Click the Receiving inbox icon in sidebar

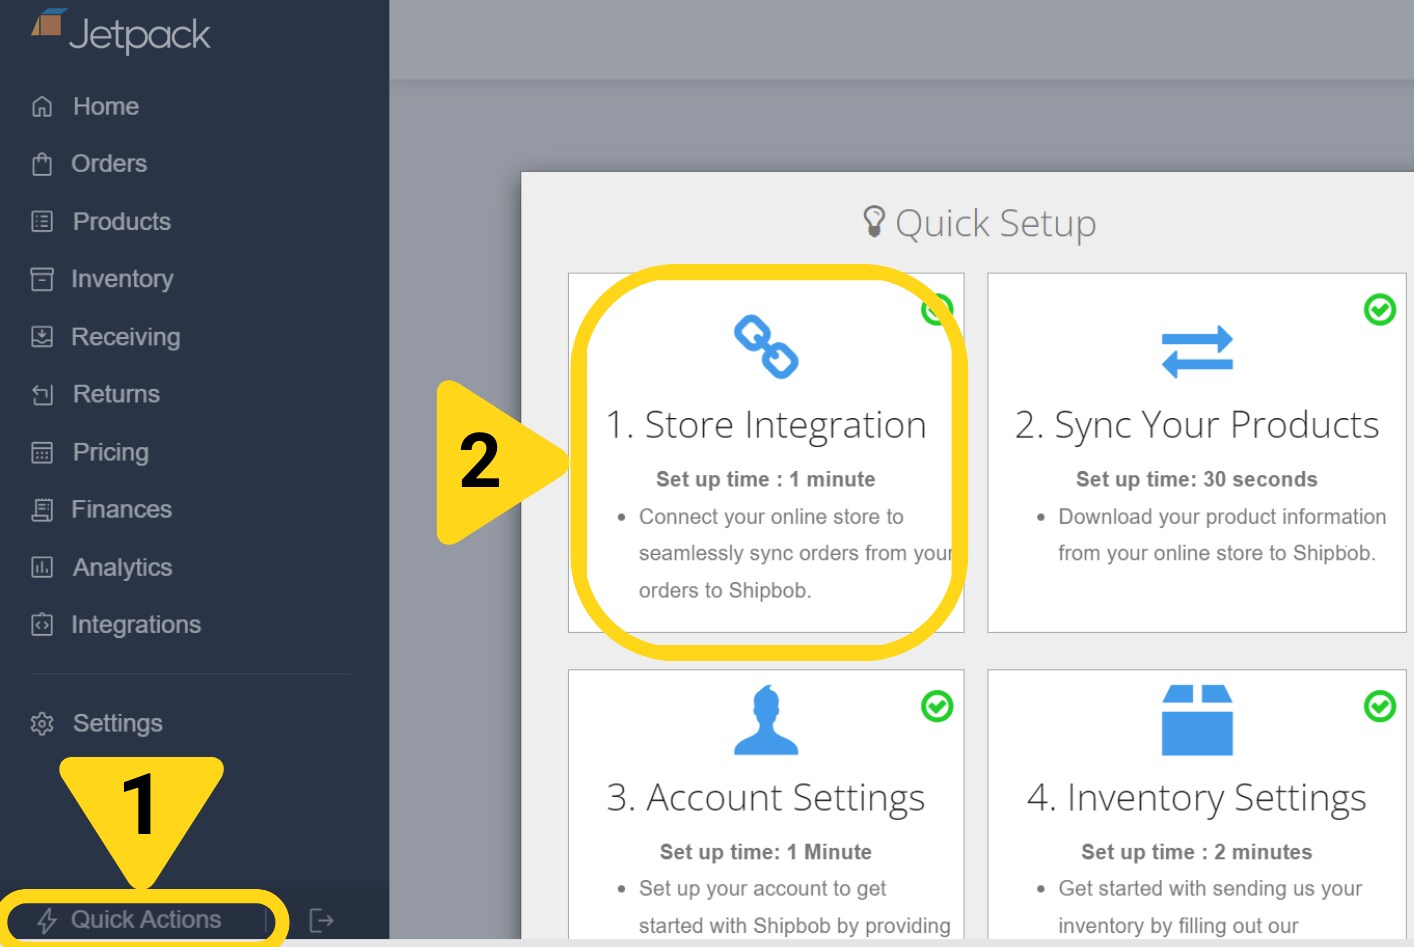[41, 337]
